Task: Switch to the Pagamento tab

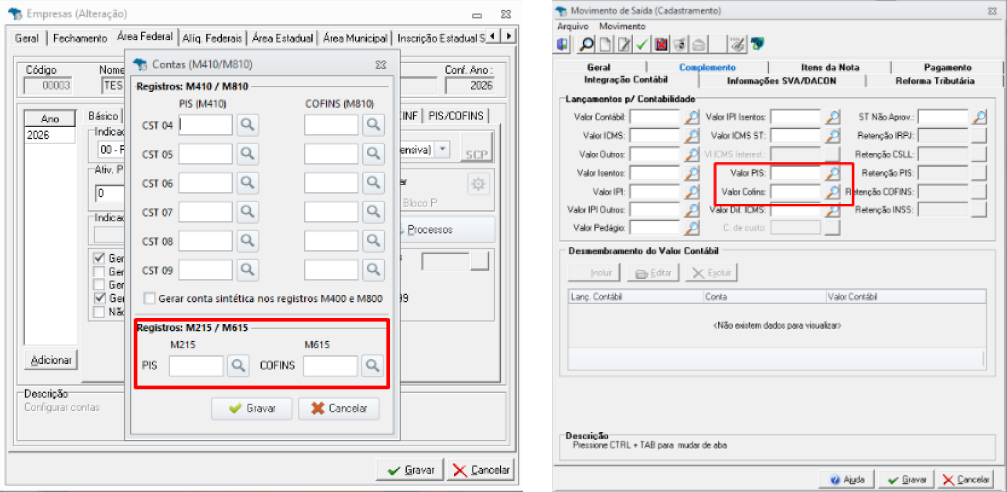Action: 947,67
